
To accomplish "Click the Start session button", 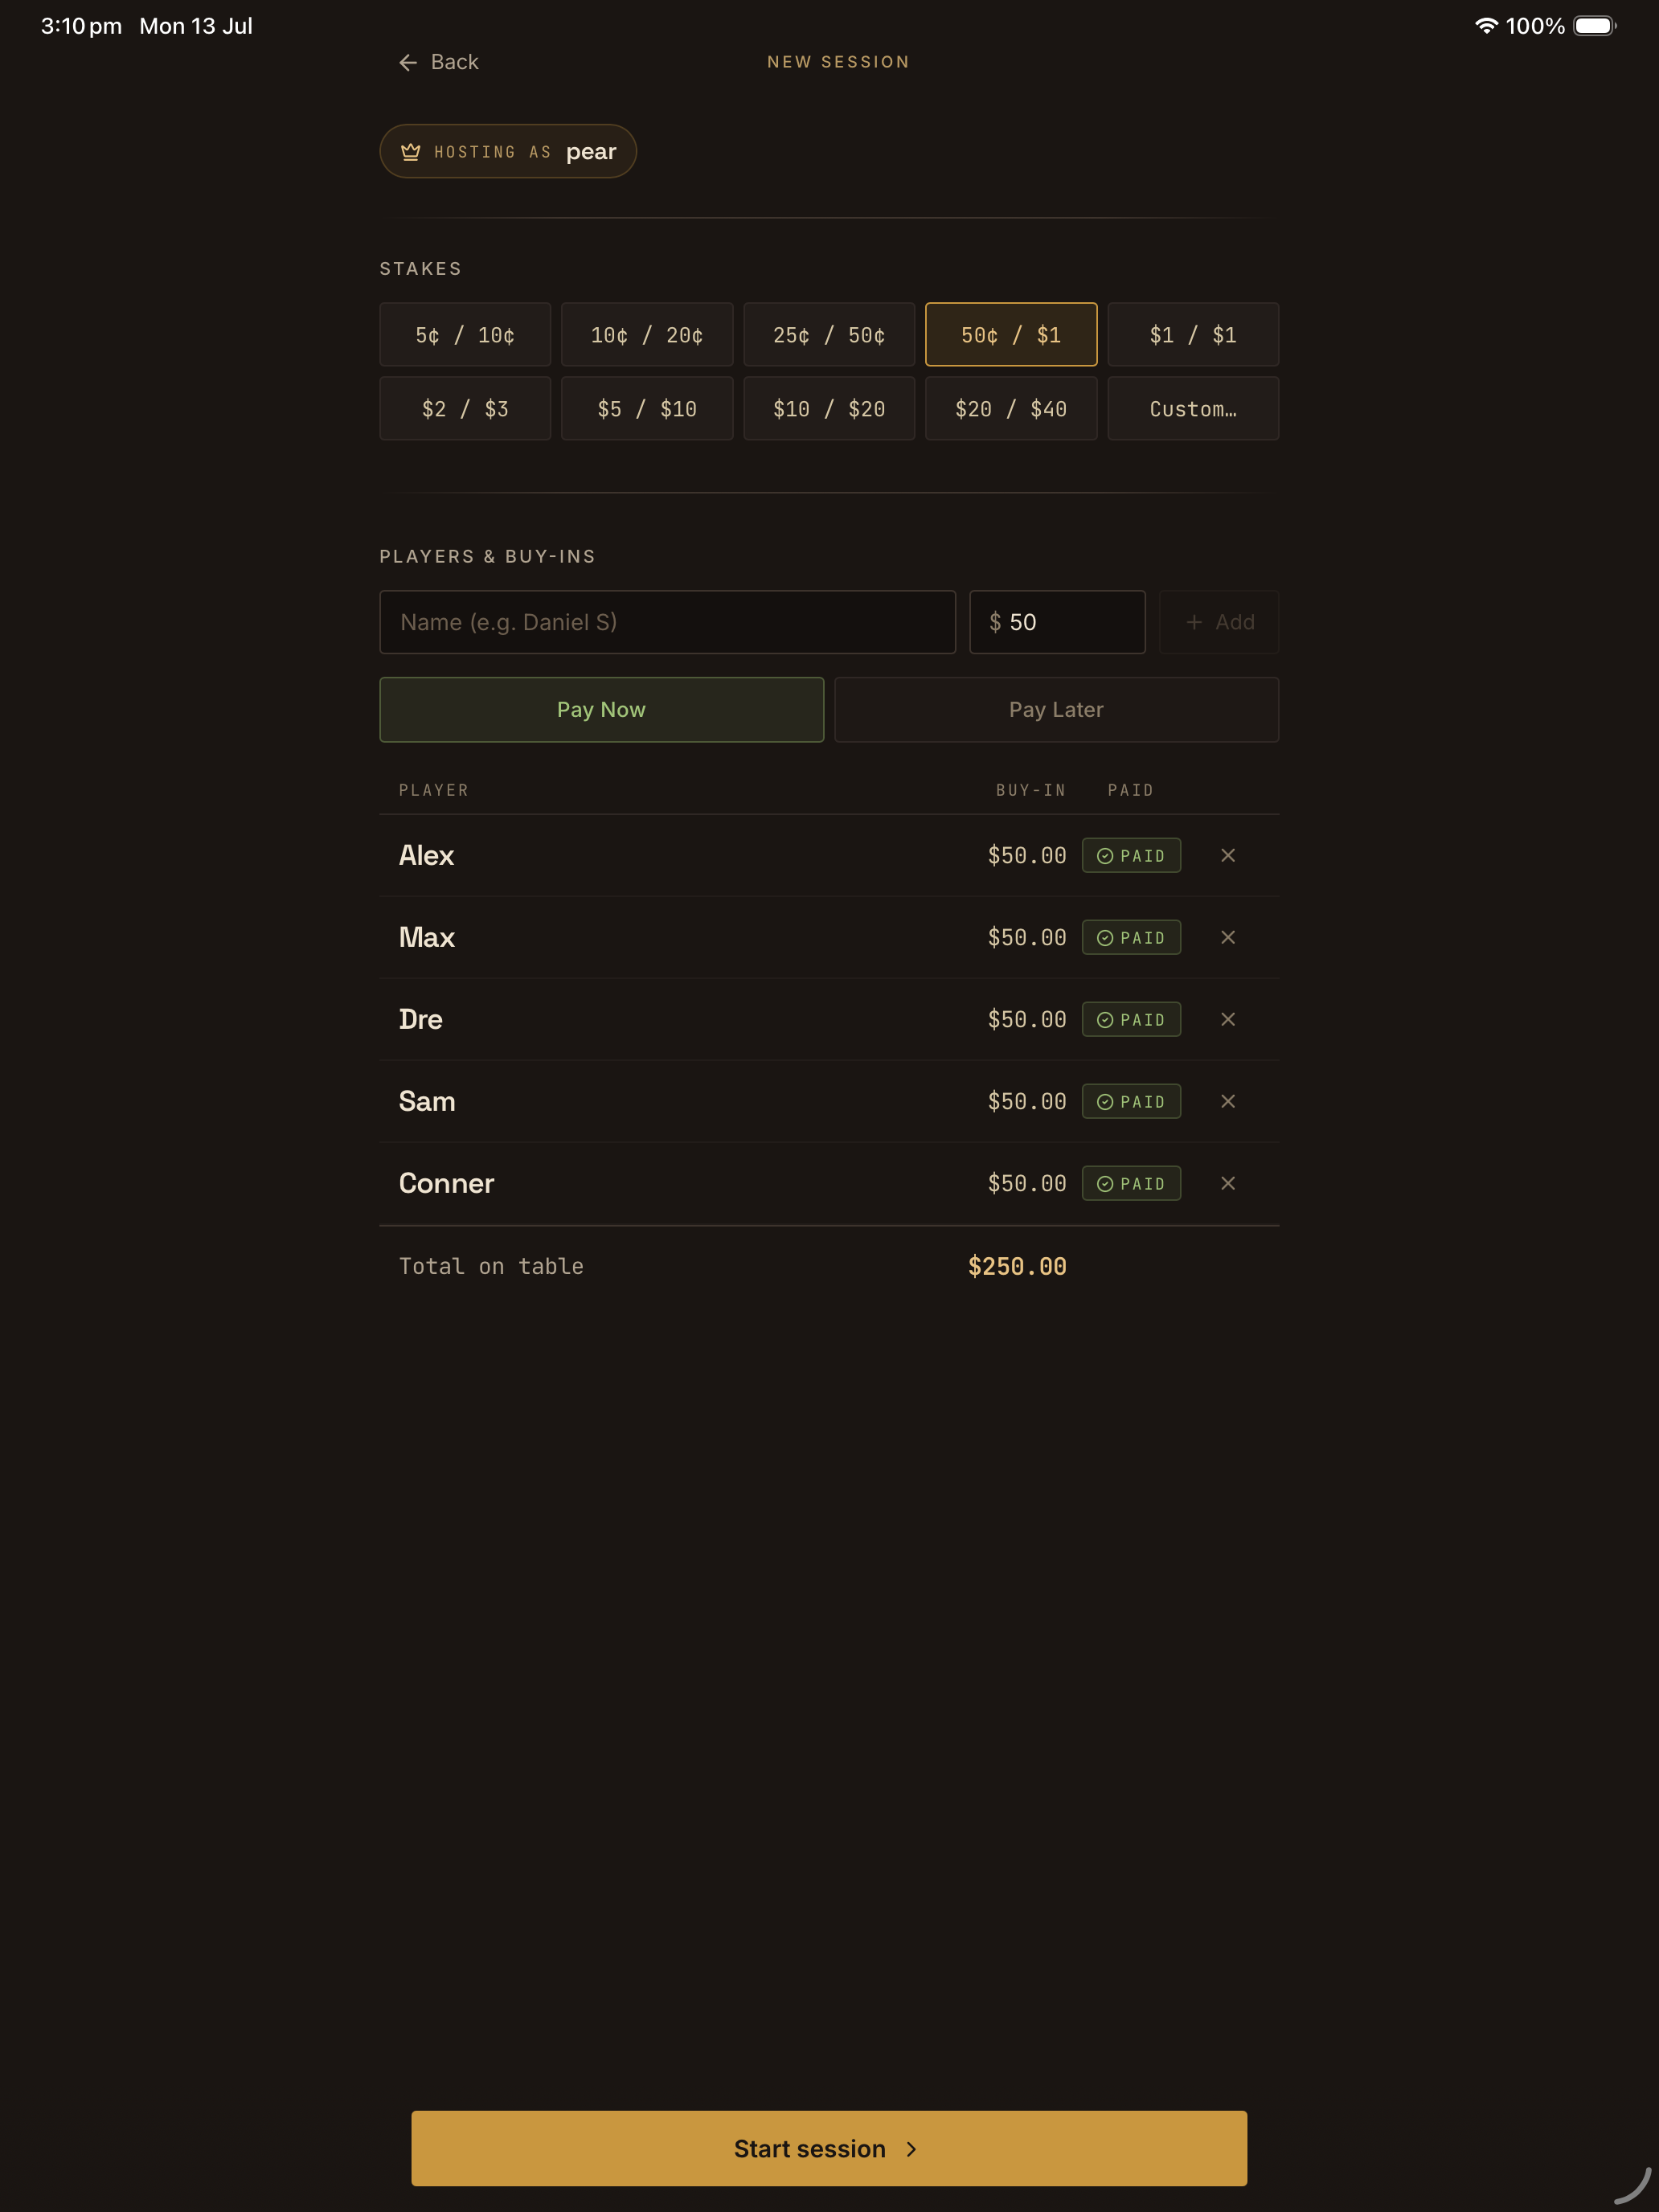I will 829,2148.
